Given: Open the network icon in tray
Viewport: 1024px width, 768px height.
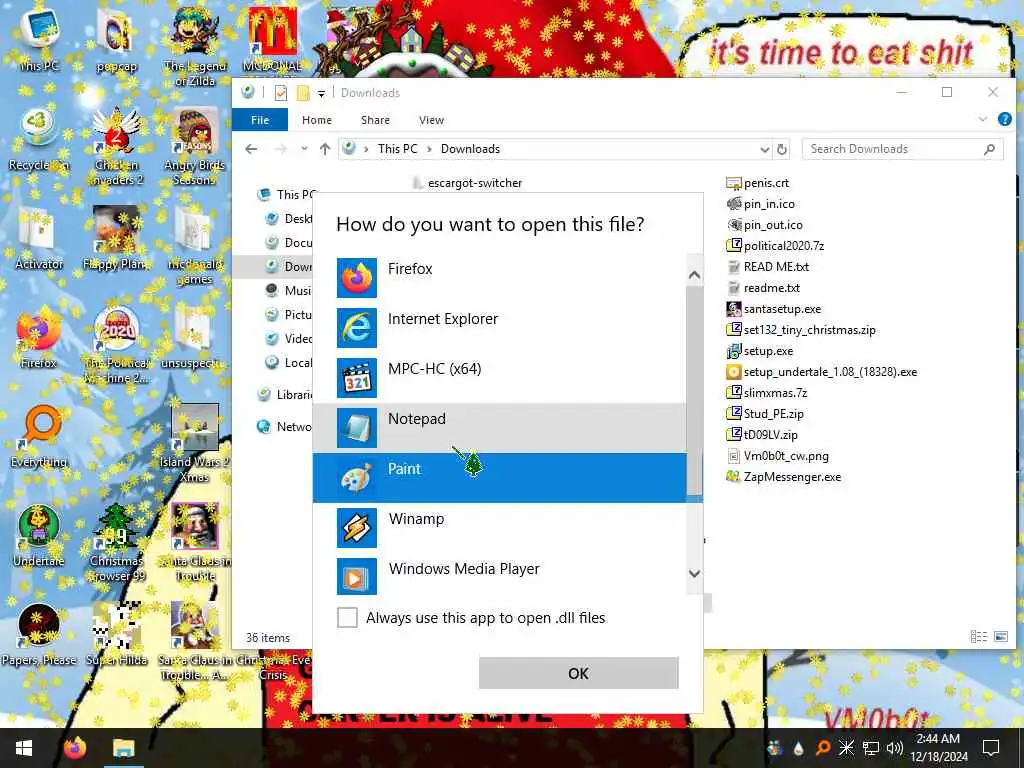Looking at the screenshot, I should pos(871,748).
